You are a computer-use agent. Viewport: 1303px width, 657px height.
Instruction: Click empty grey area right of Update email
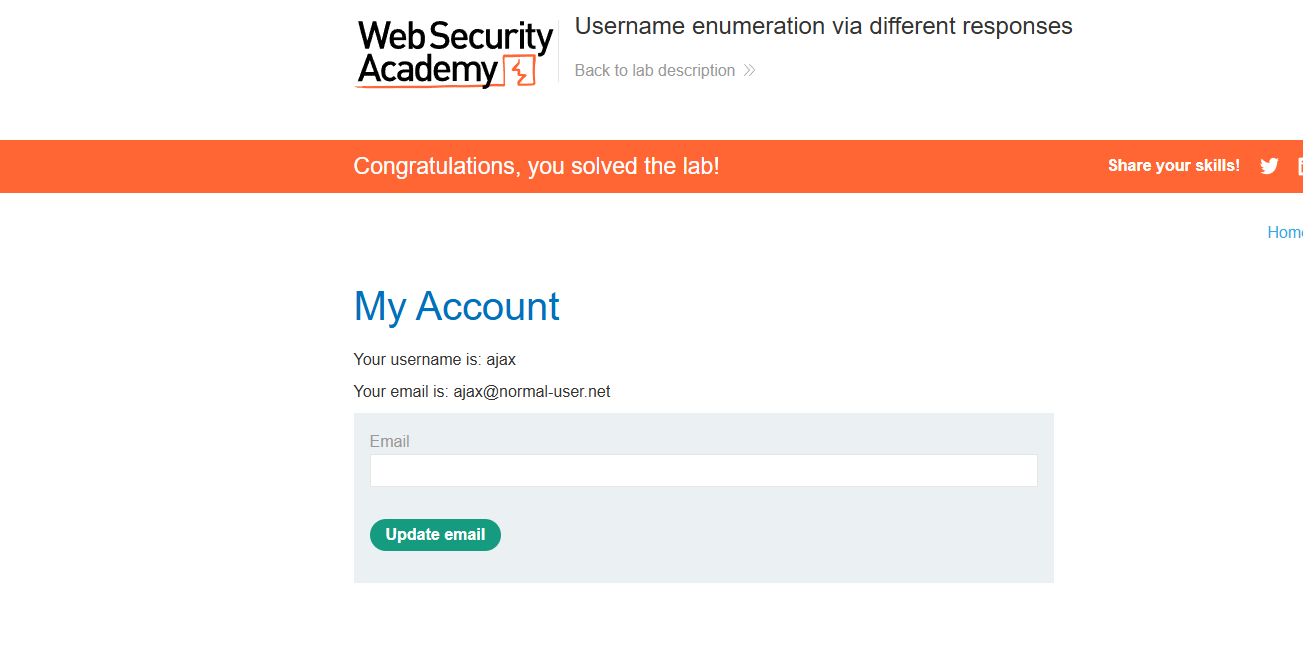(780, 536)
